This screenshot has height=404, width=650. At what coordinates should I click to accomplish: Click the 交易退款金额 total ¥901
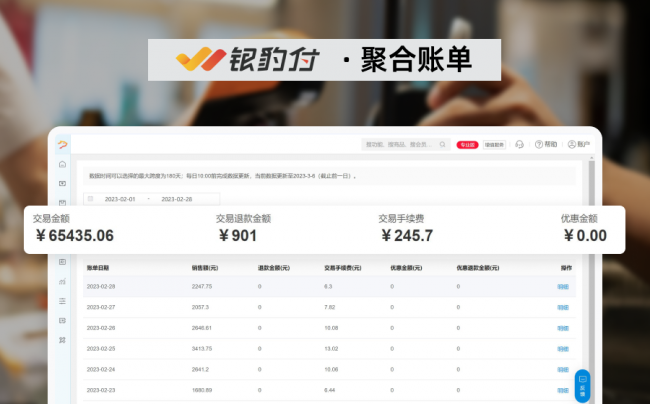click(238, 235)
